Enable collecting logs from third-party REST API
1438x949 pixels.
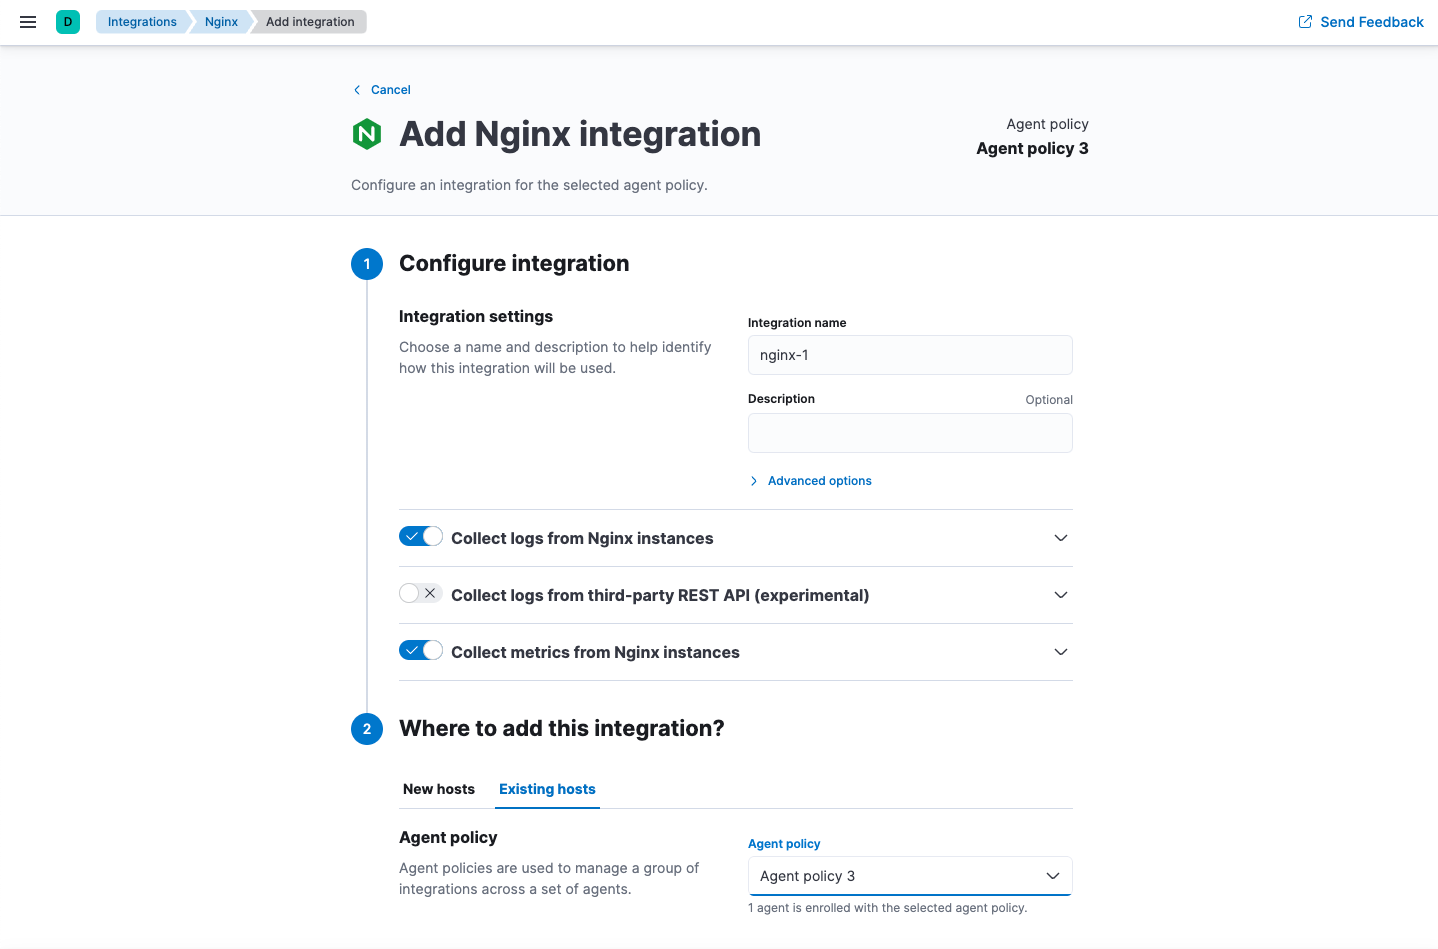[x=420, y=592]
